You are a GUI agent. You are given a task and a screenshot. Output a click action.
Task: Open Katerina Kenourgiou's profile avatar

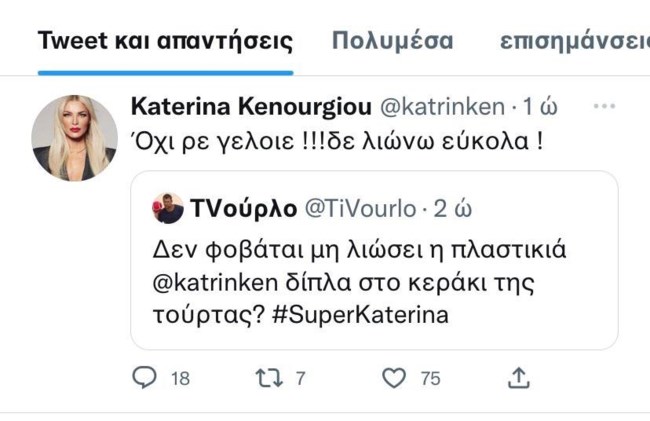point(75,138)
